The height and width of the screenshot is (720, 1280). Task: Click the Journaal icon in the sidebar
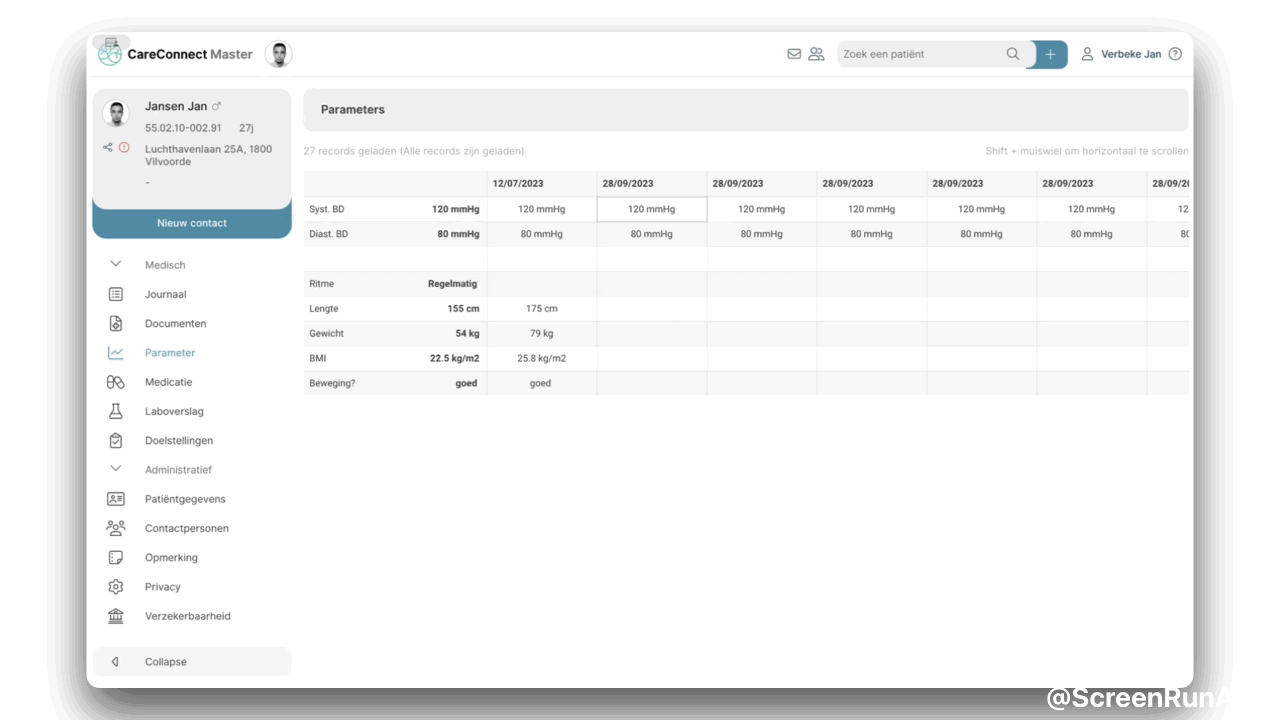tap(115, 294)
